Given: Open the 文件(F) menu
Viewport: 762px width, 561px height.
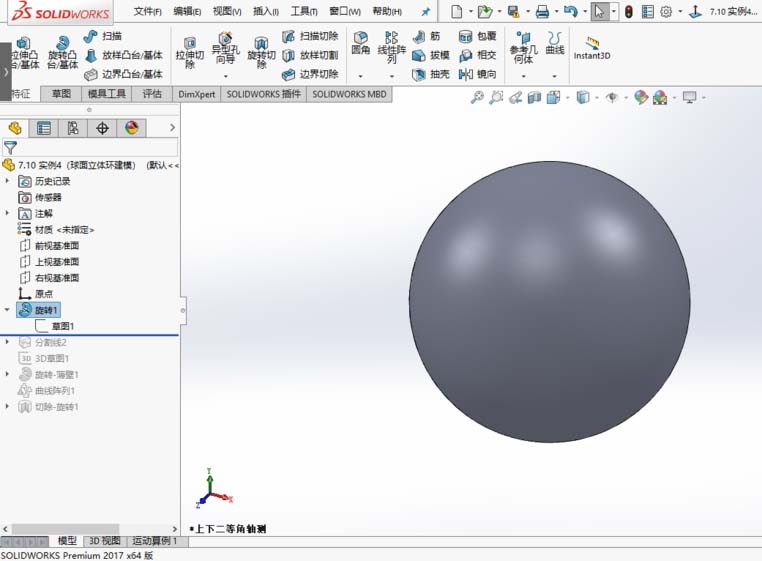Looking at the screenshot, I should click(x=148, y=11).
